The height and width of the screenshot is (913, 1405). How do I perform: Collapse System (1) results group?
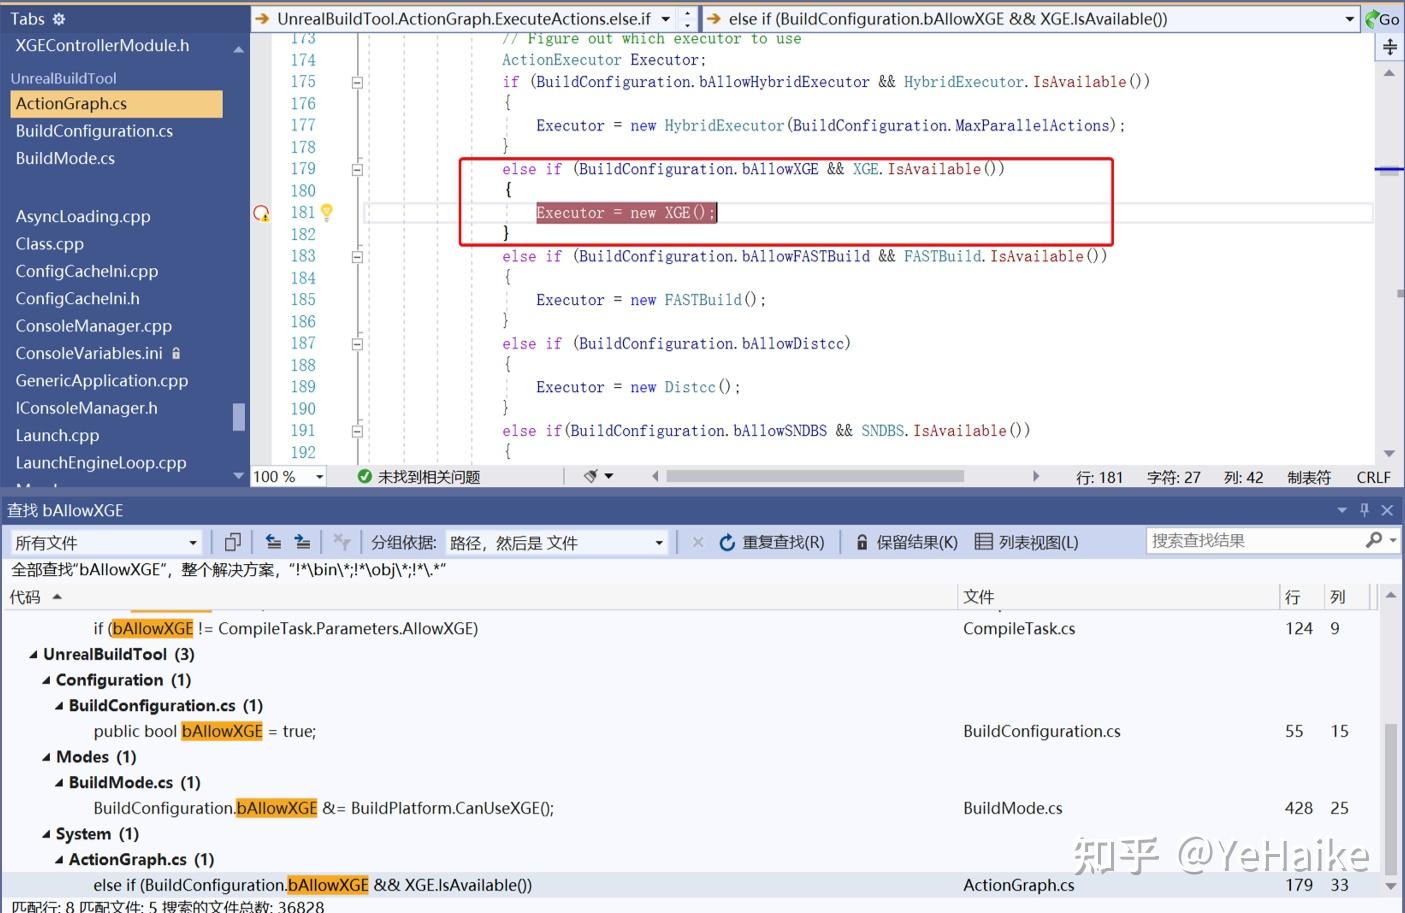click(x=46, y=834)
